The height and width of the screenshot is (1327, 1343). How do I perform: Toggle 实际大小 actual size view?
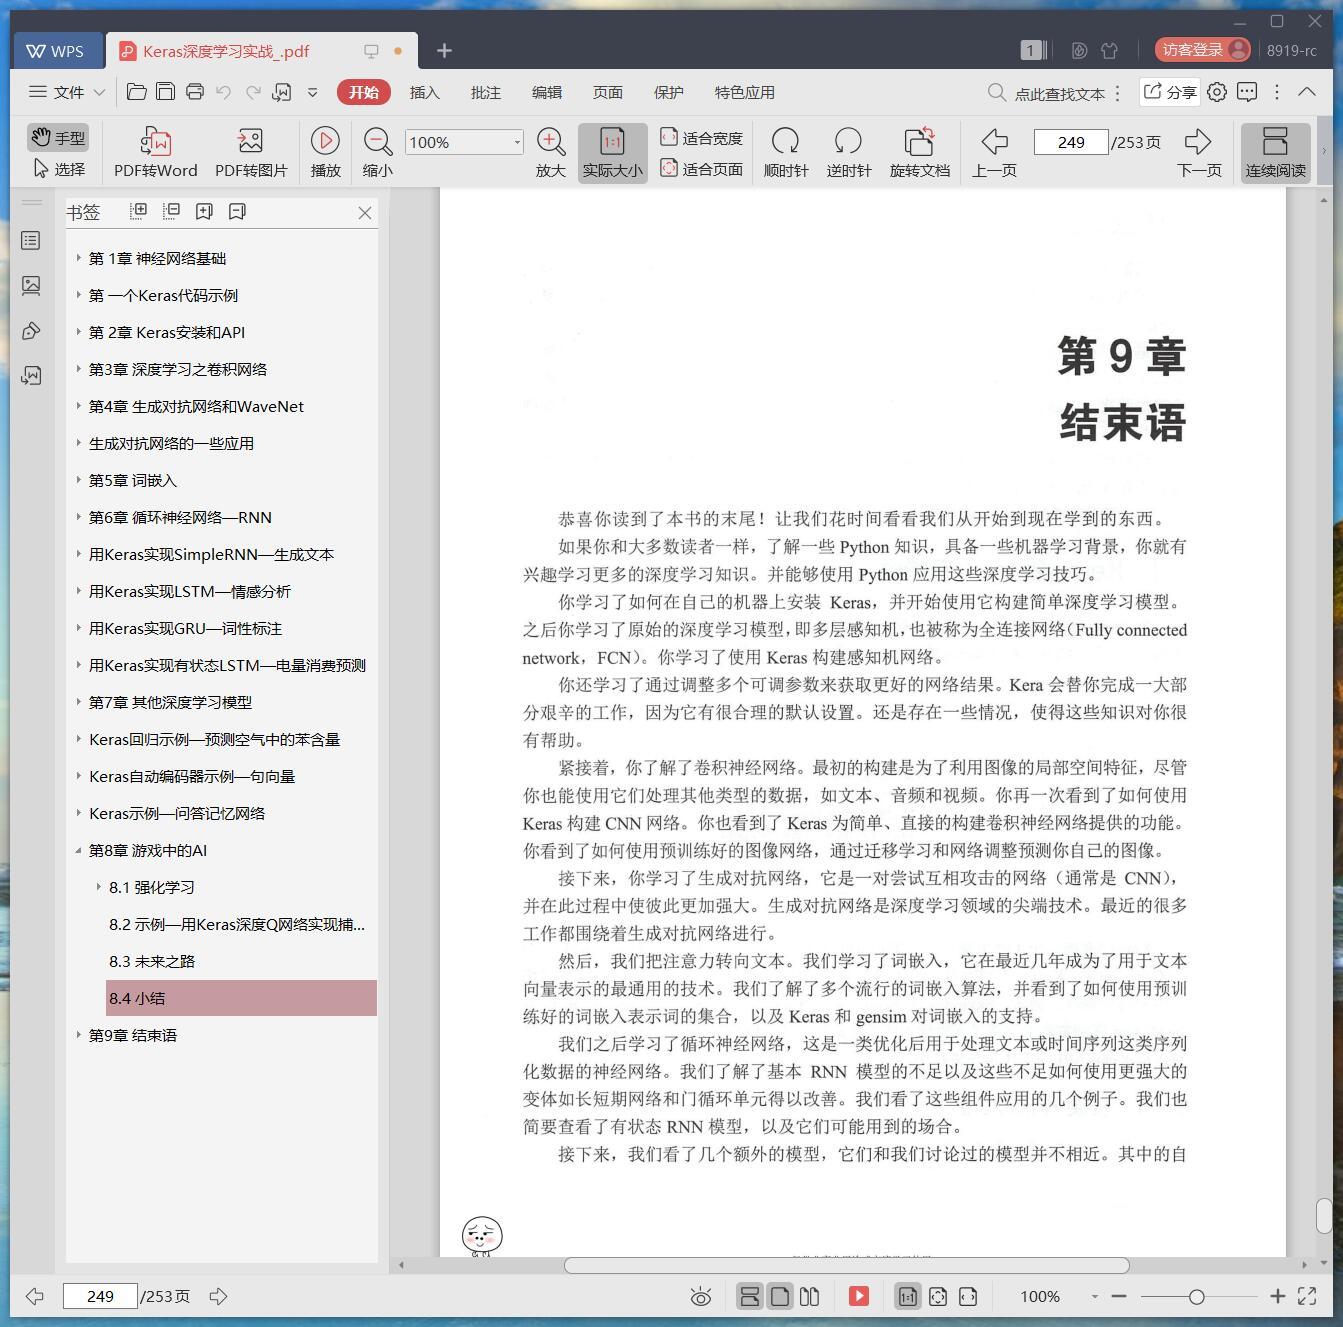click(x=612, y=153)
